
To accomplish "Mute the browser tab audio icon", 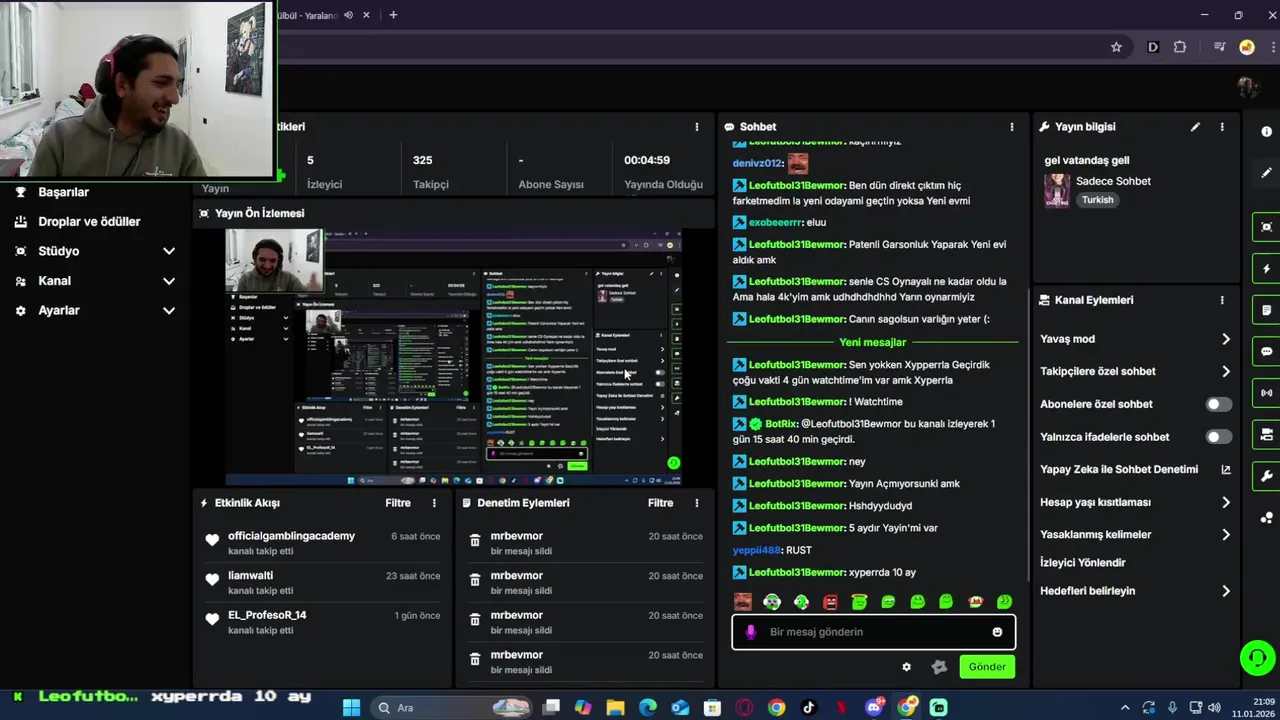I will pyautogui.click(x=348, y=15).
